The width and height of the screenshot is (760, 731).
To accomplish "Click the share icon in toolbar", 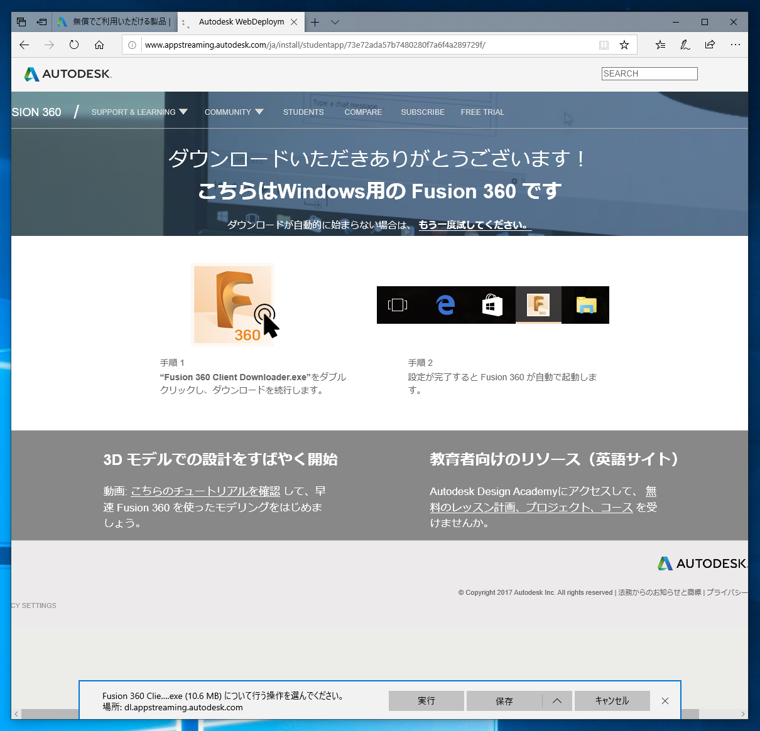I will point(710,45).
